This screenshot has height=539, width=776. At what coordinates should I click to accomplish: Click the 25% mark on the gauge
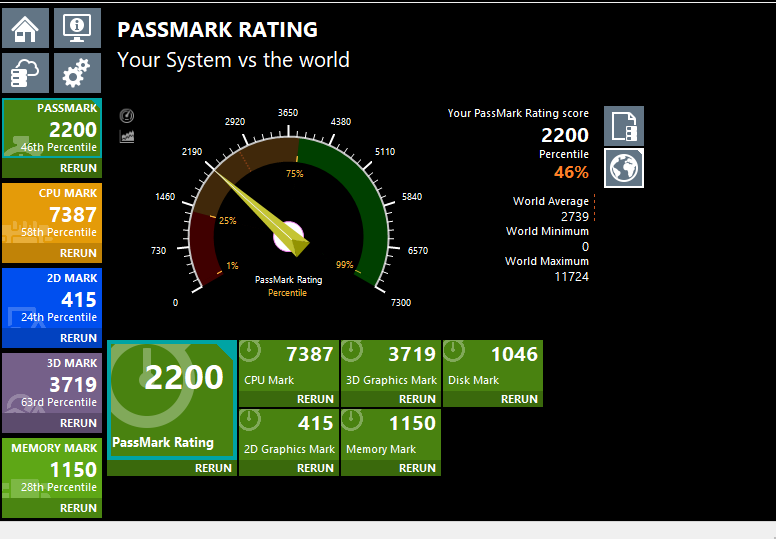coord(228,221)
